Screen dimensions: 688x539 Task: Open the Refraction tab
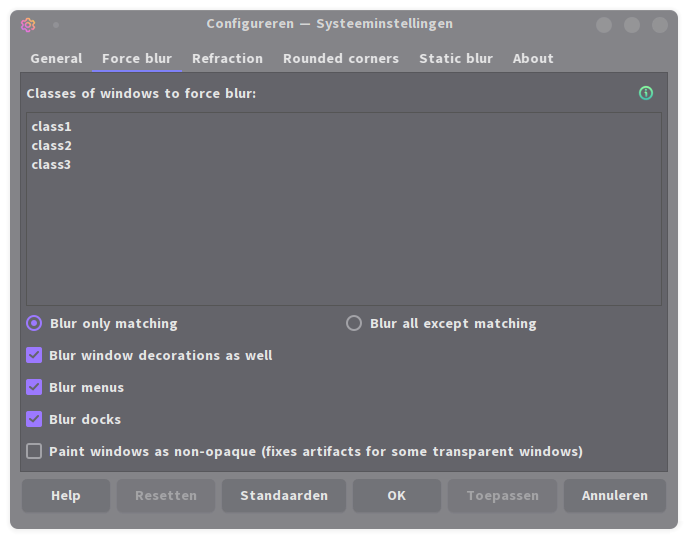click(x=227, y=59)
